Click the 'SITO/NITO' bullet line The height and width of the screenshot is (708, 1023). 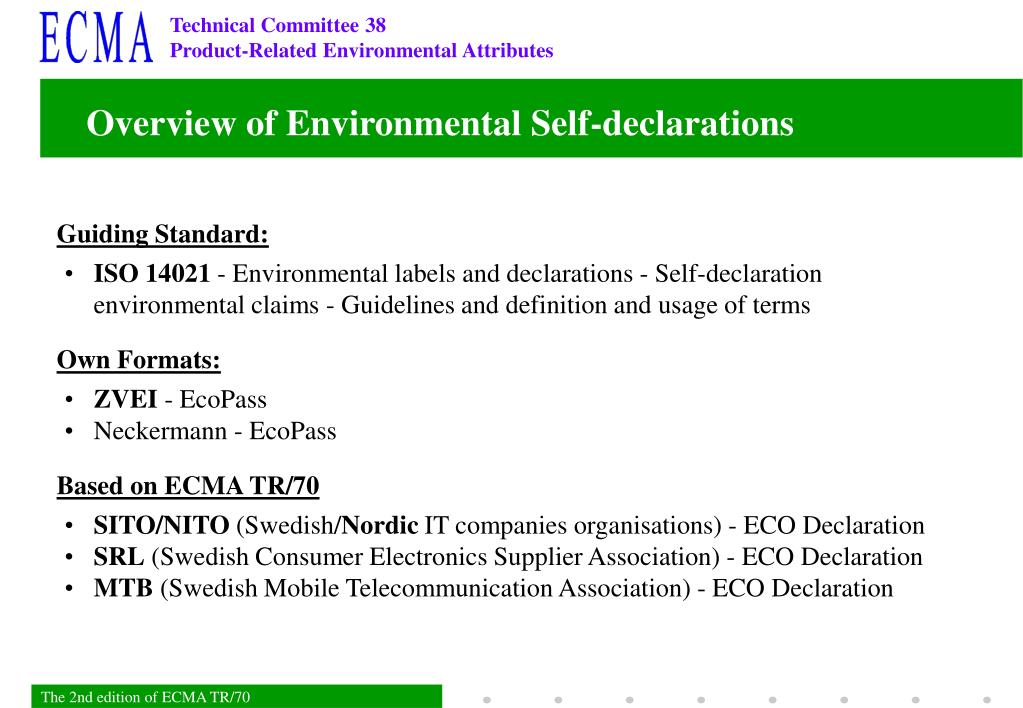[x=509, y=525]
